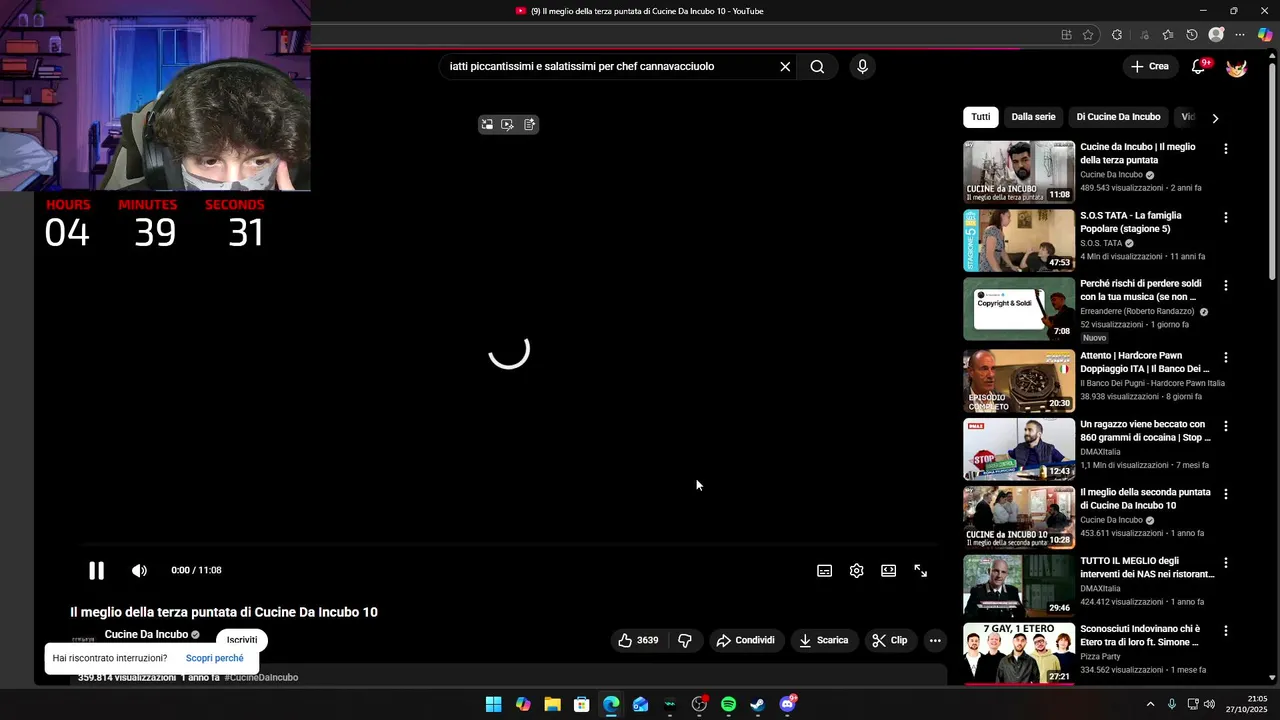The width and height of the screenshot is (1280, 720).
Task: Open options for interventi dei NAS video
Action: (x=1226, y=563)
